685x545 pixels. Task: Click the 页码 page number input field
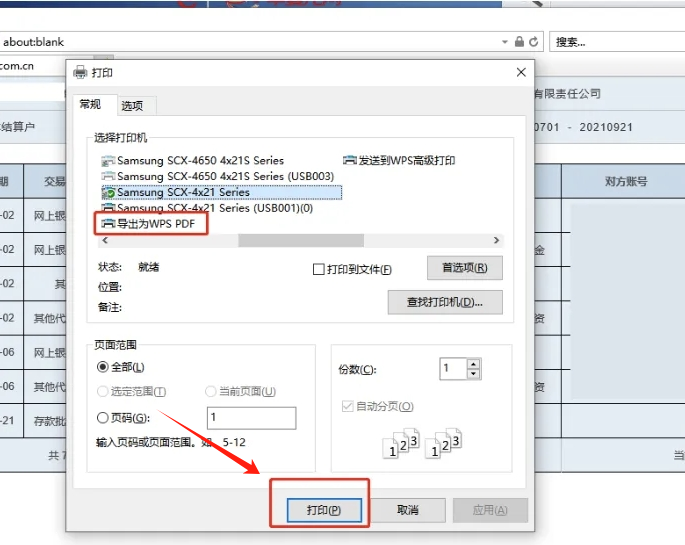coord(251,418)
